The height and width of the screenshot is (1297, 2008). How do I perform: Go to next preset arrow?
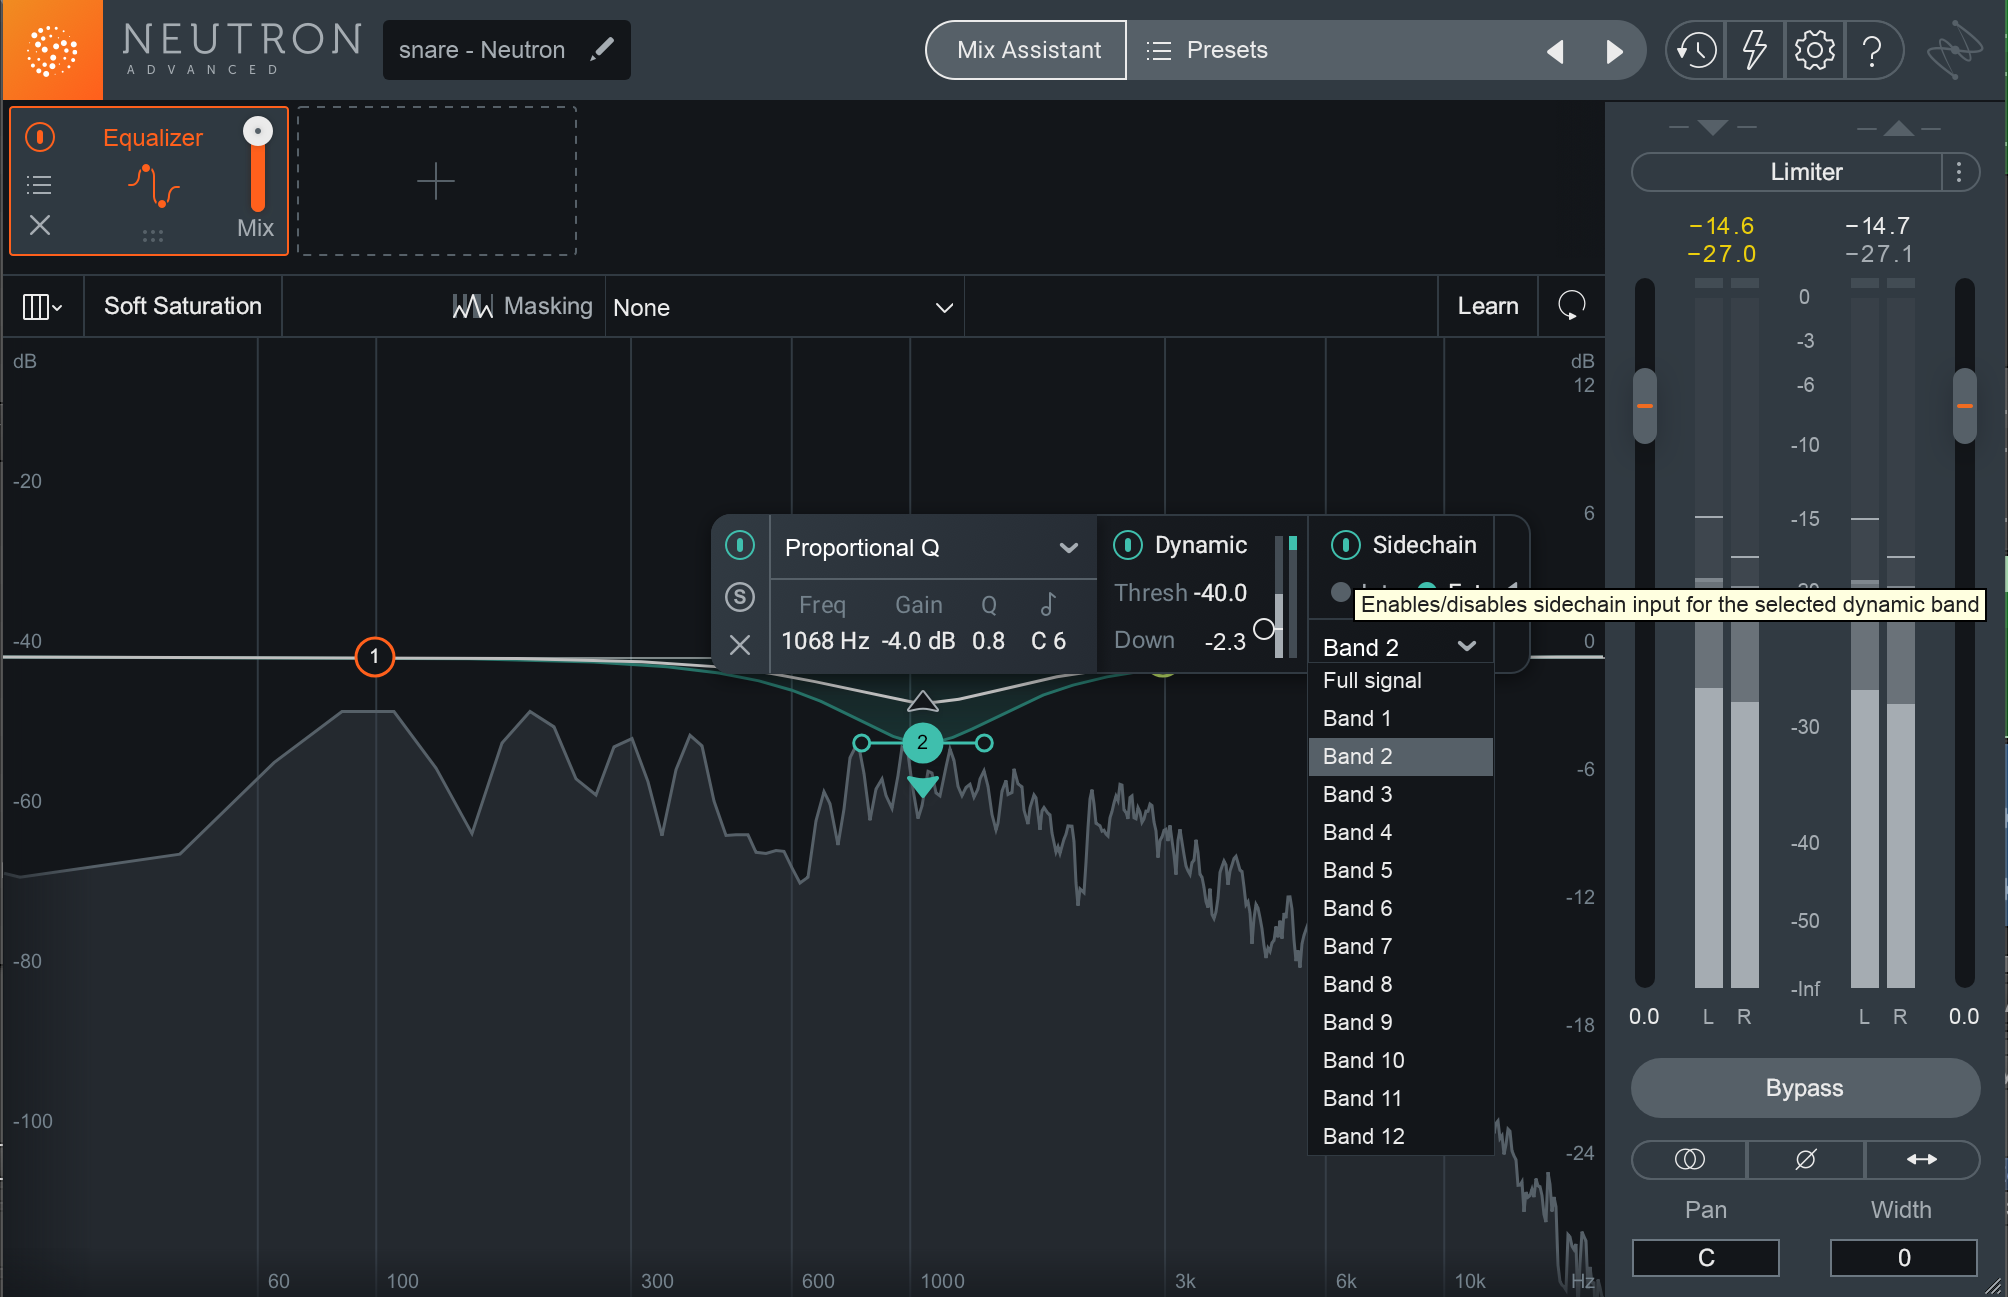click(1614, 51)
